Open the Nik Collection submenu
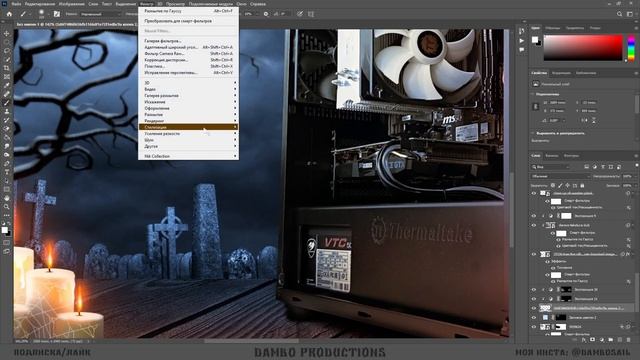The height and width of the screenshot is (360, 640). (x=188, y=156)
